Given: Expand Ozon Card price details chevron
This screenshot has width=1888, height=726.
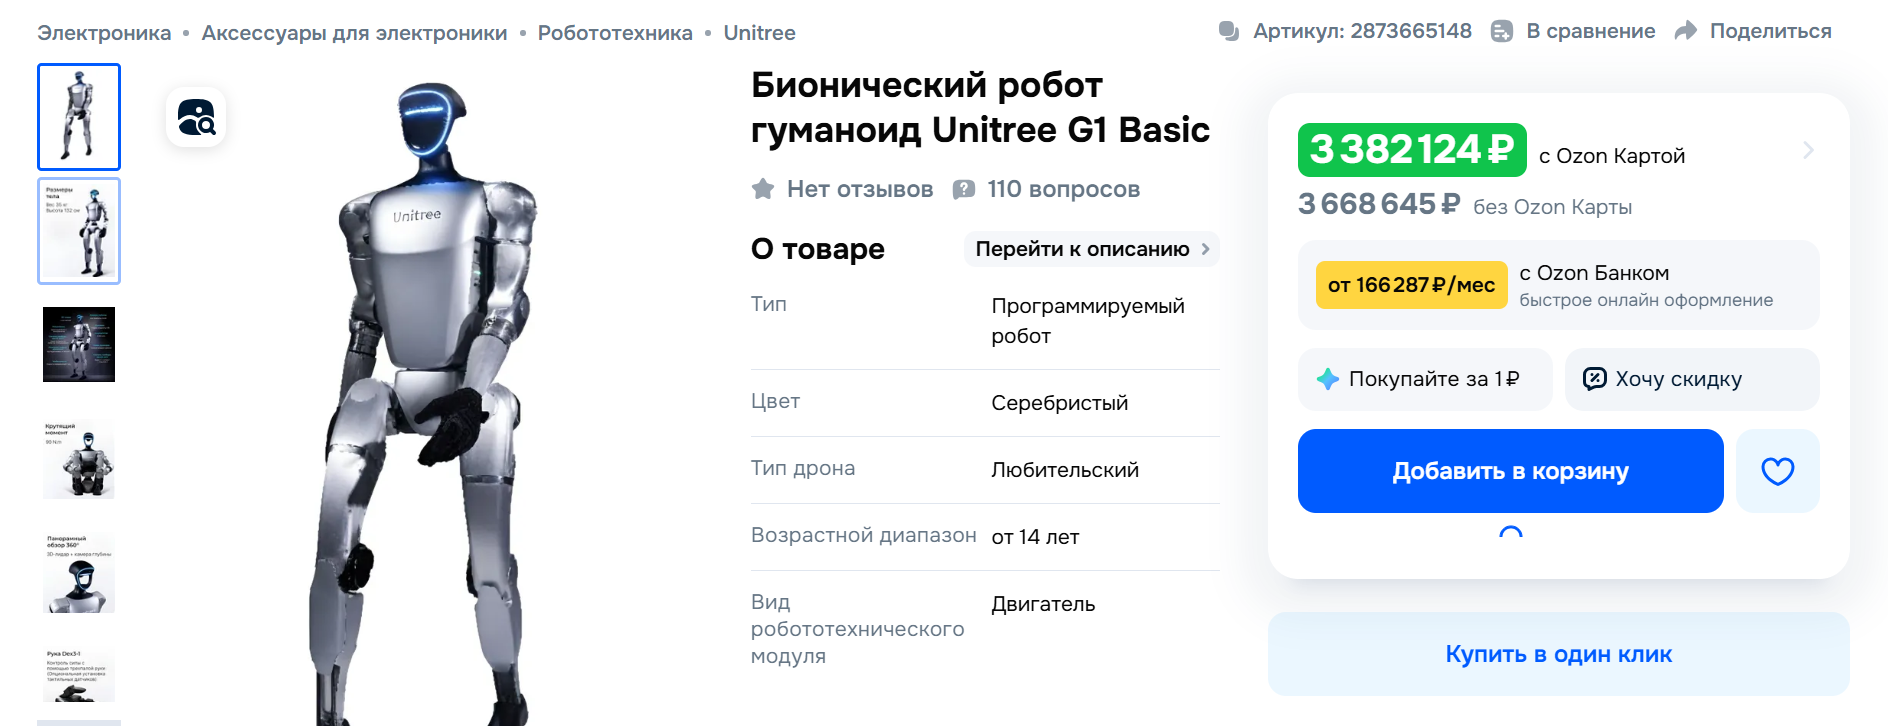Looking at the screenshot, I should [1808, 150].
